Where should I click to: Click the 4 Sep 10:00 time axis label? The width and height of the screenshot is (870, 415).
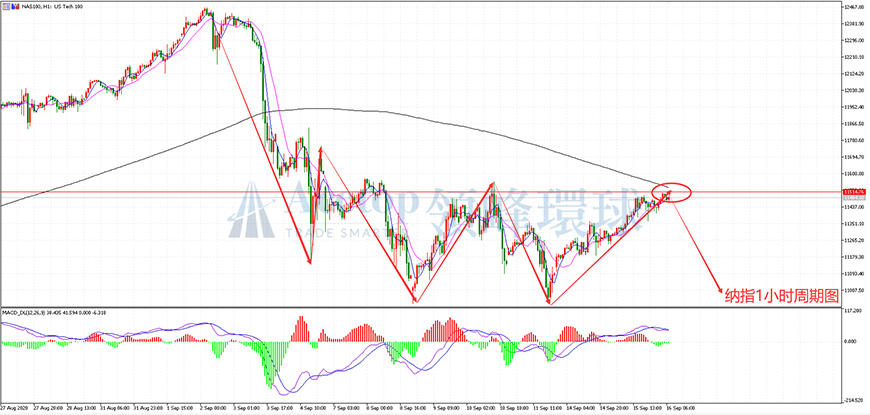pyautogui.click(x=311, y=406)
